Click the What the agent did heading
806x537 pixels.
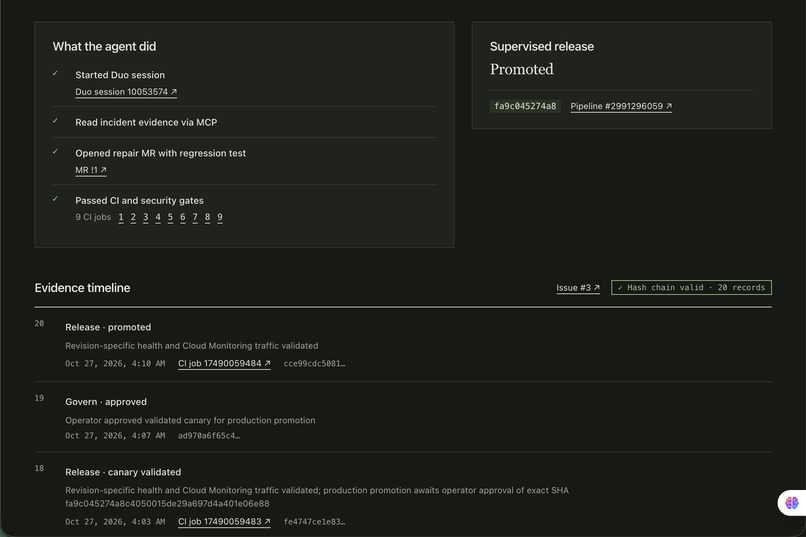[x=104, y=47]
